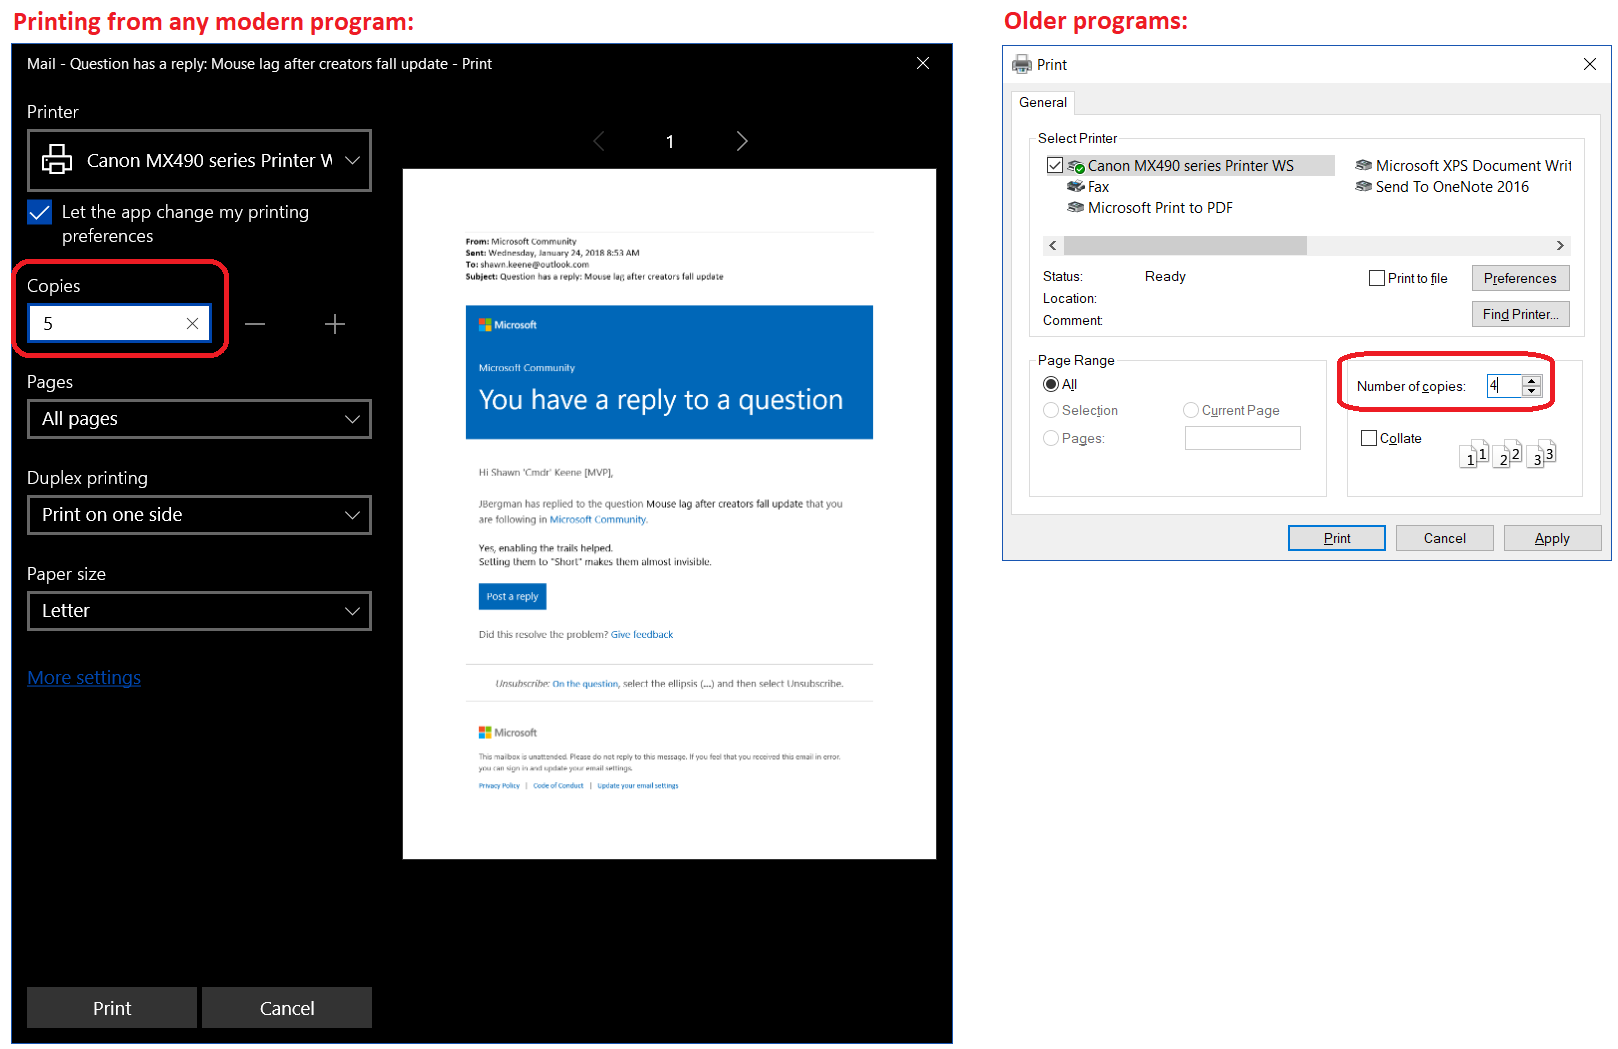This screenshot has width=1618, height=1049.
Task: Click Print in the modern dialog
Action: [x=112, y=1008]
